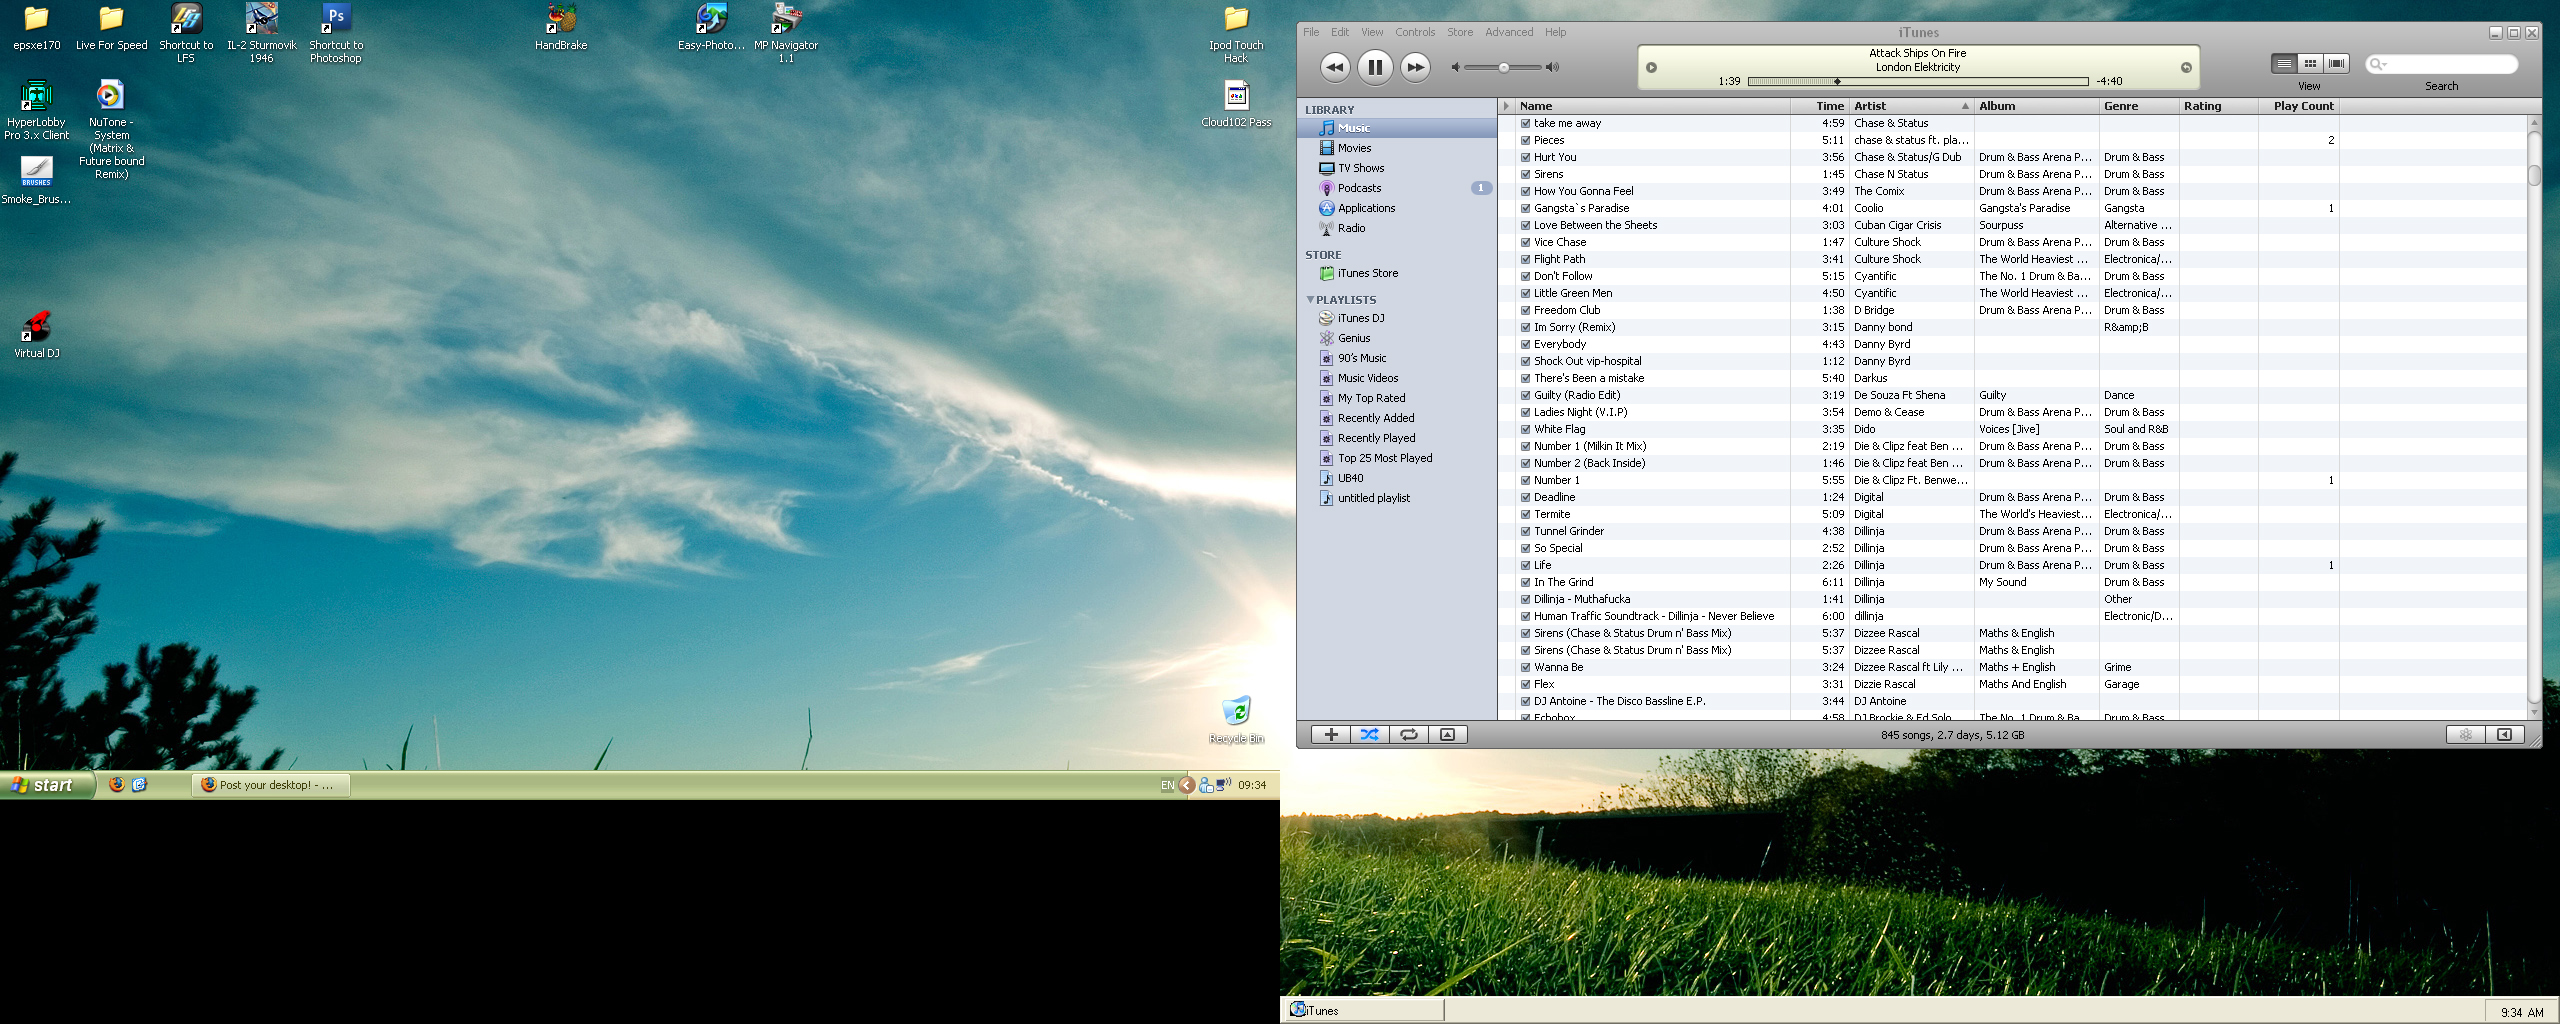Open the Advanced menu in iTunes

coord(1509,32)
